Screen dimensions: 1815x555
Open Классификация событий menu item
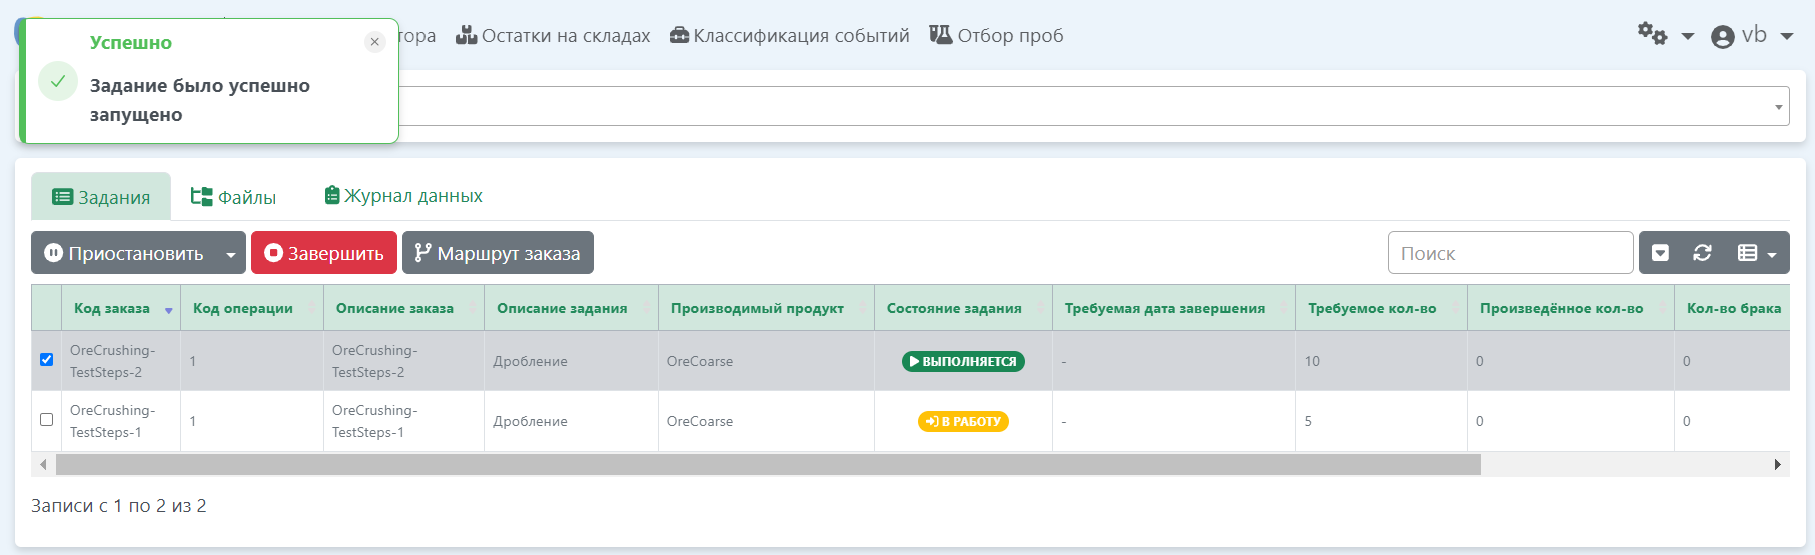(x=790, y=36)
